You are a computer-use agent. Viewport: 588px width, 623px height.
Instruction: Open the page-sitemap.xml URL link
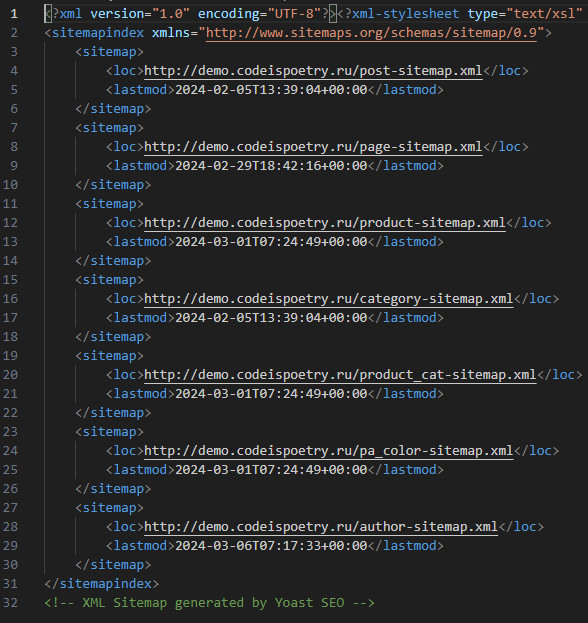313,147
